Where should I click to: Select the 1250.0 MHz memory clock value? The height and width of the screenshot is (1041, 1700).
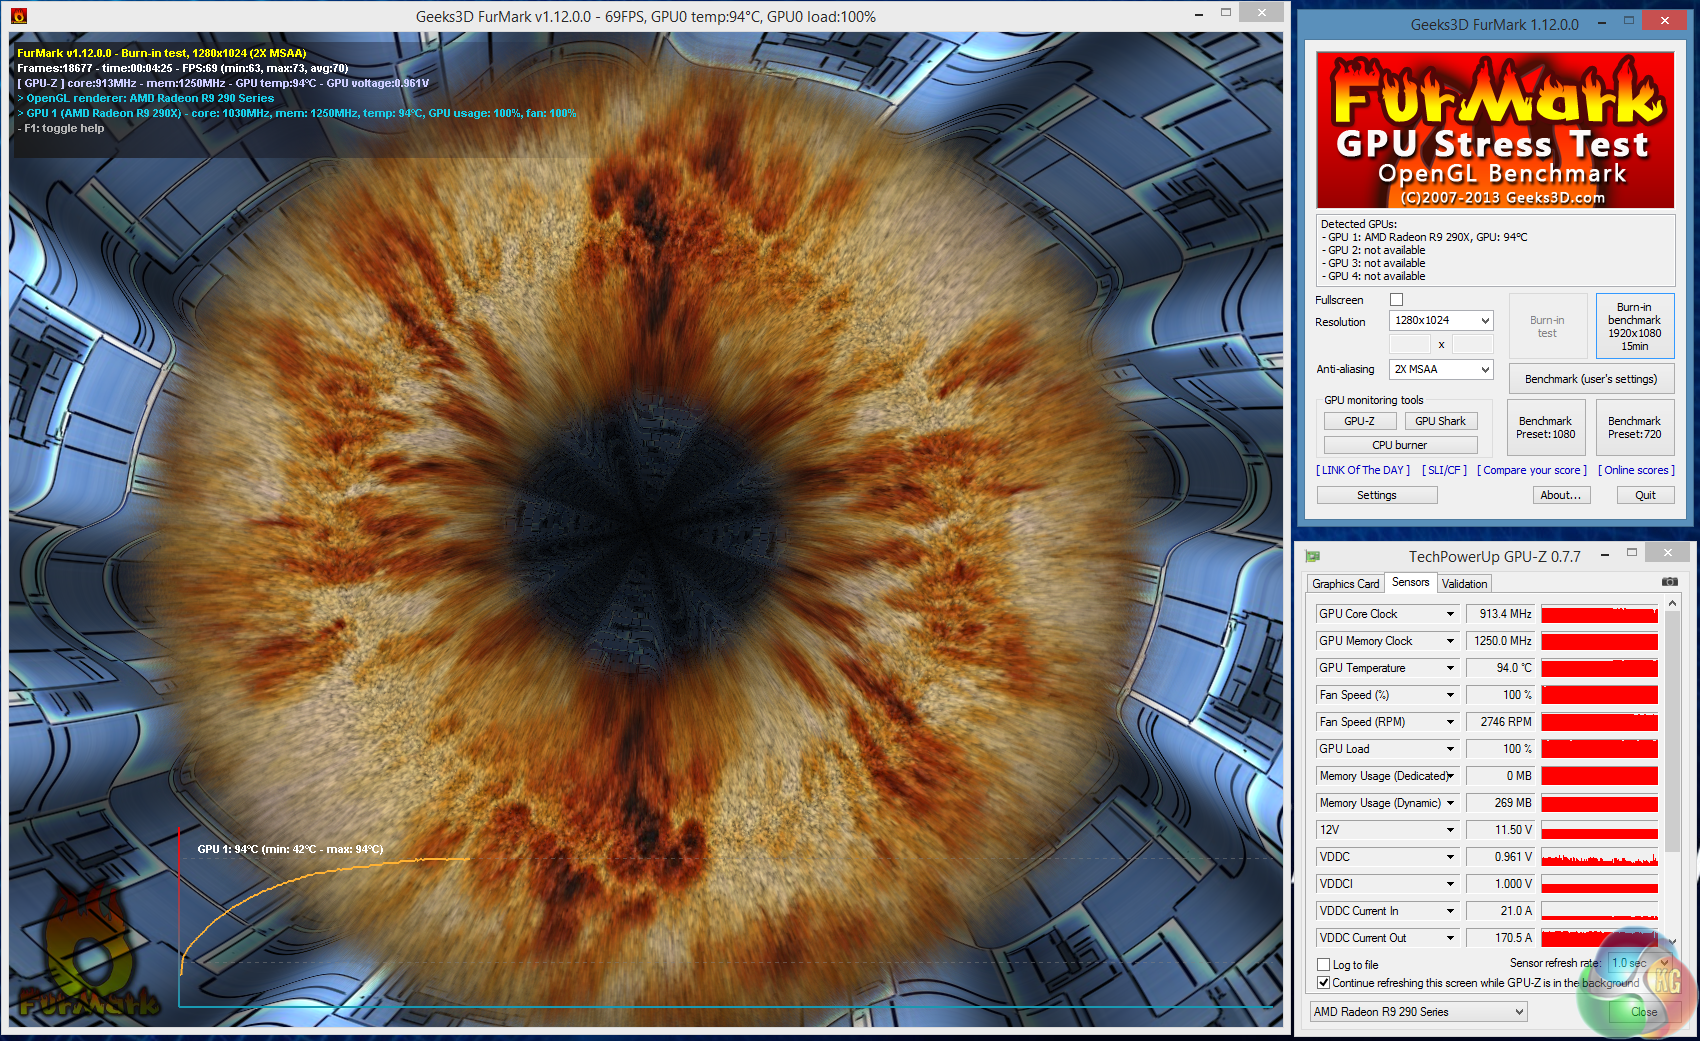(x=1500, y=641)
